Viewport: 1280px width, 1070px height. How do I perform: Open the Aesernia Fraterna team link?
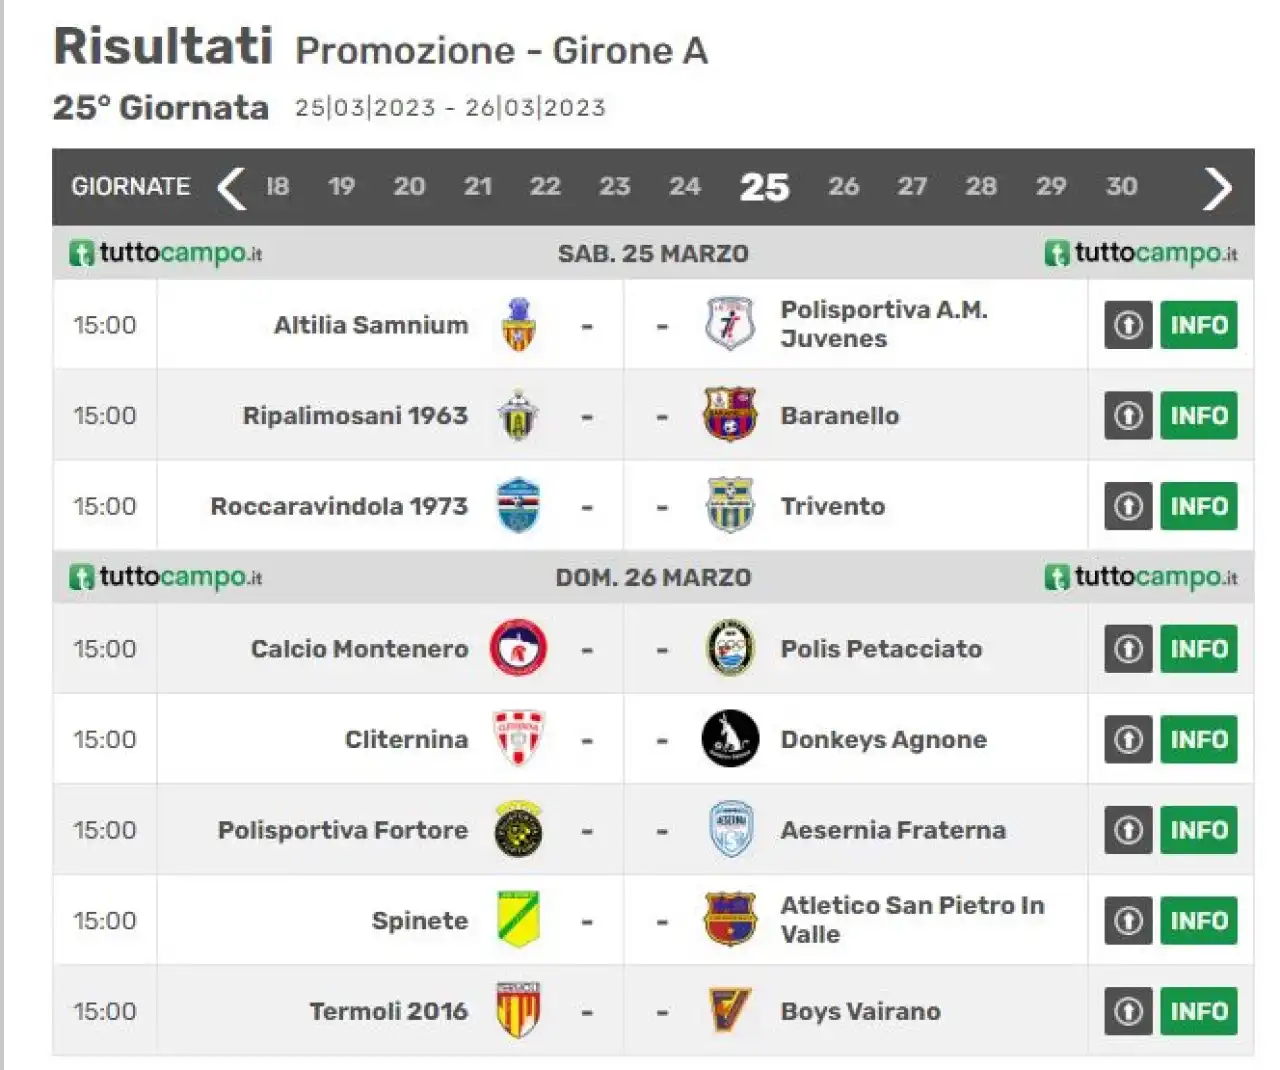coord(893,830)
